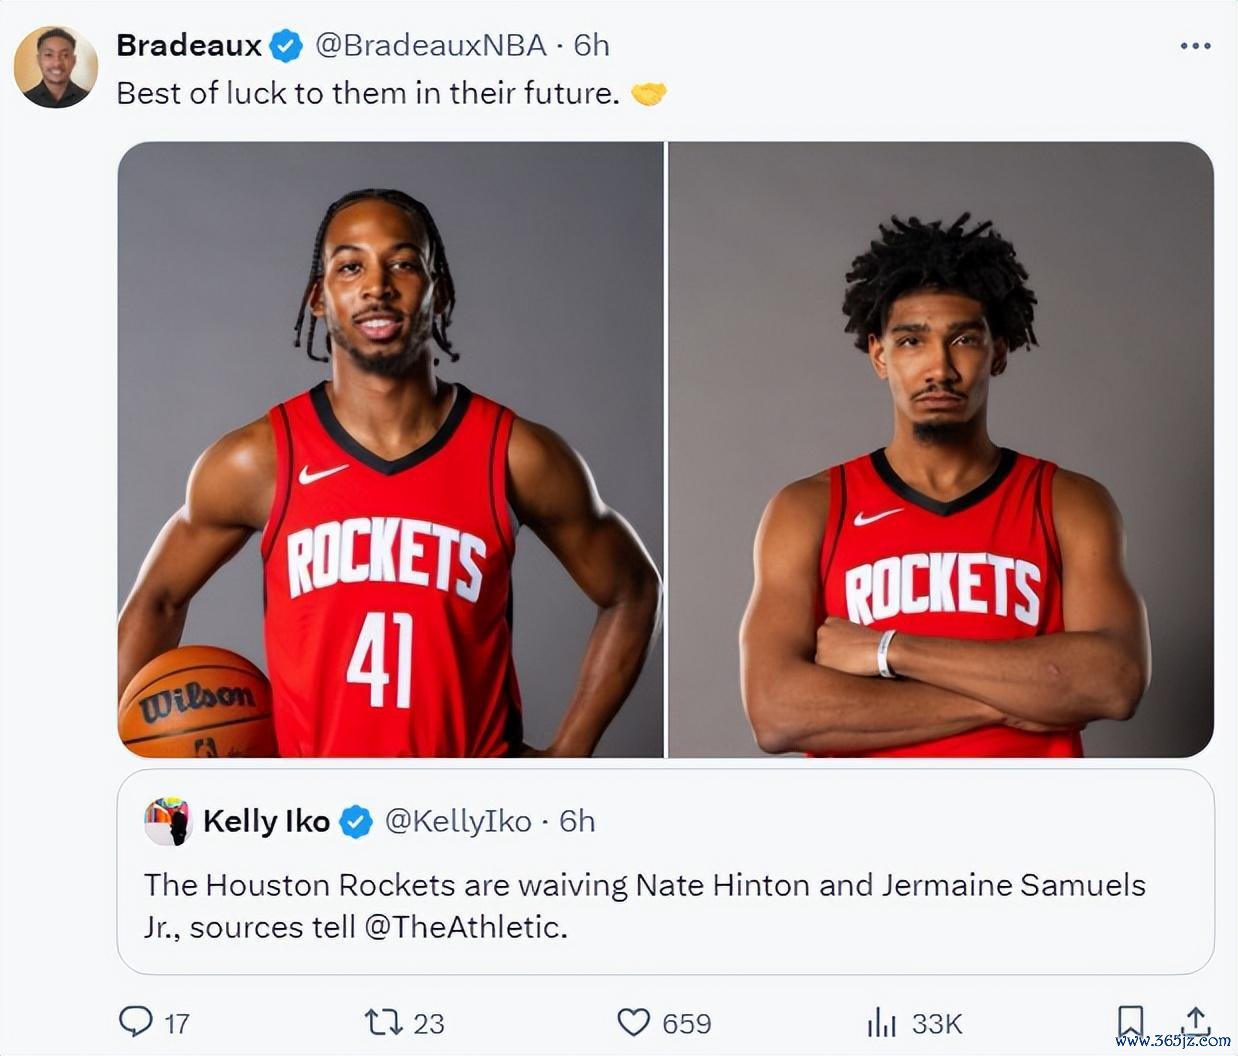1238x1056 pixels.
Task: Open the 6h timestamp of Bradeaux's tweet
Action: click(x=591, y=45)
